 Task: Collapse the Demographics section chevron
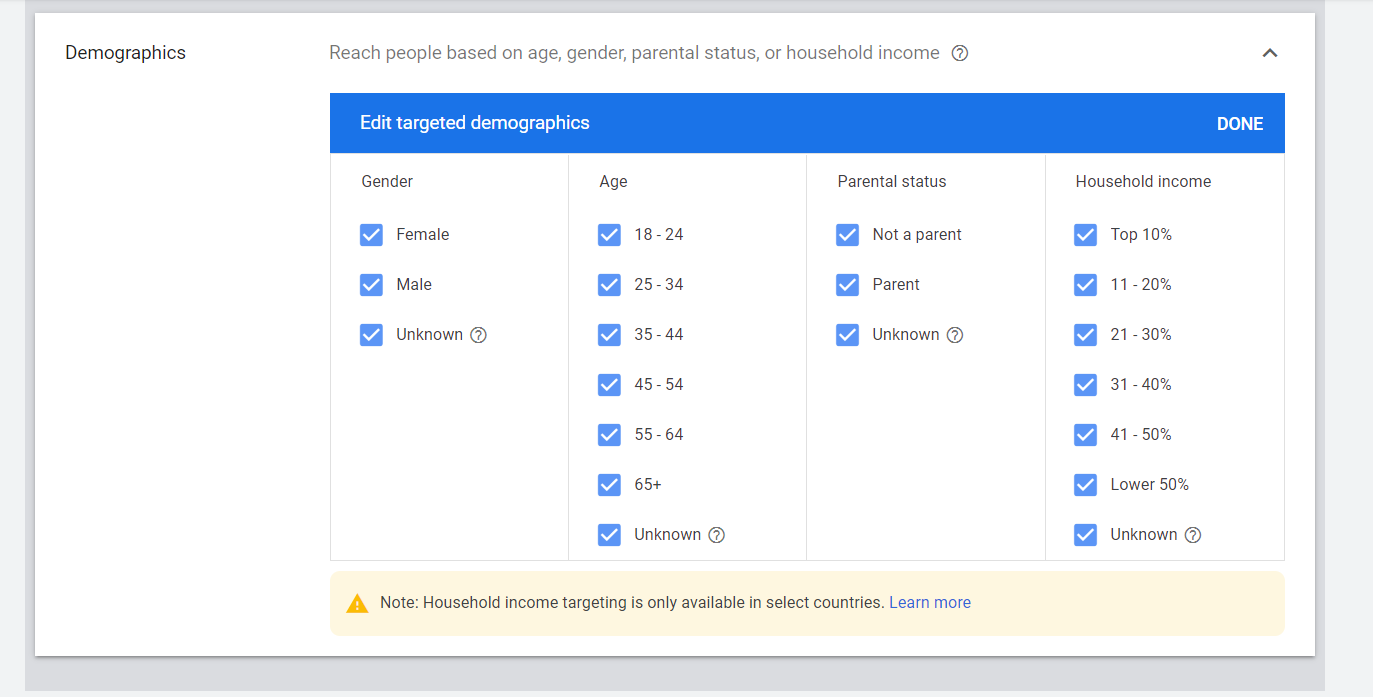[1270, 53]
